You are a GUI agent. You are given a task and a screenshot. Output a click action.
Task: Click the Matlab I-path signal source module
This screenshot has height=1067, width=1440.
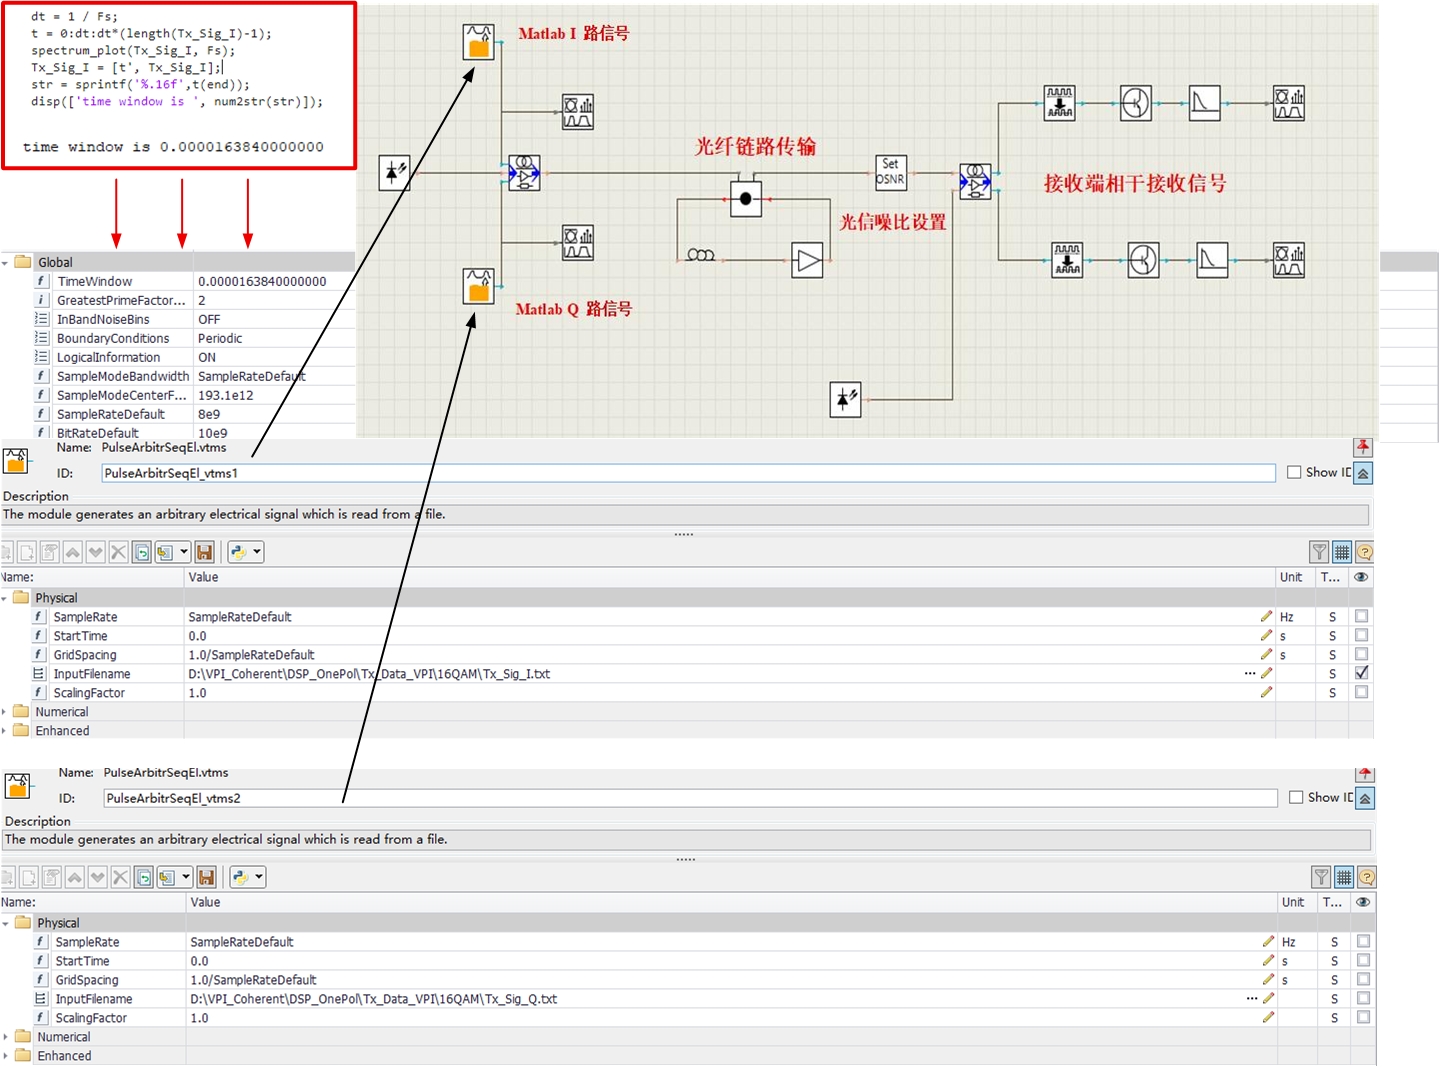(477, 42)
